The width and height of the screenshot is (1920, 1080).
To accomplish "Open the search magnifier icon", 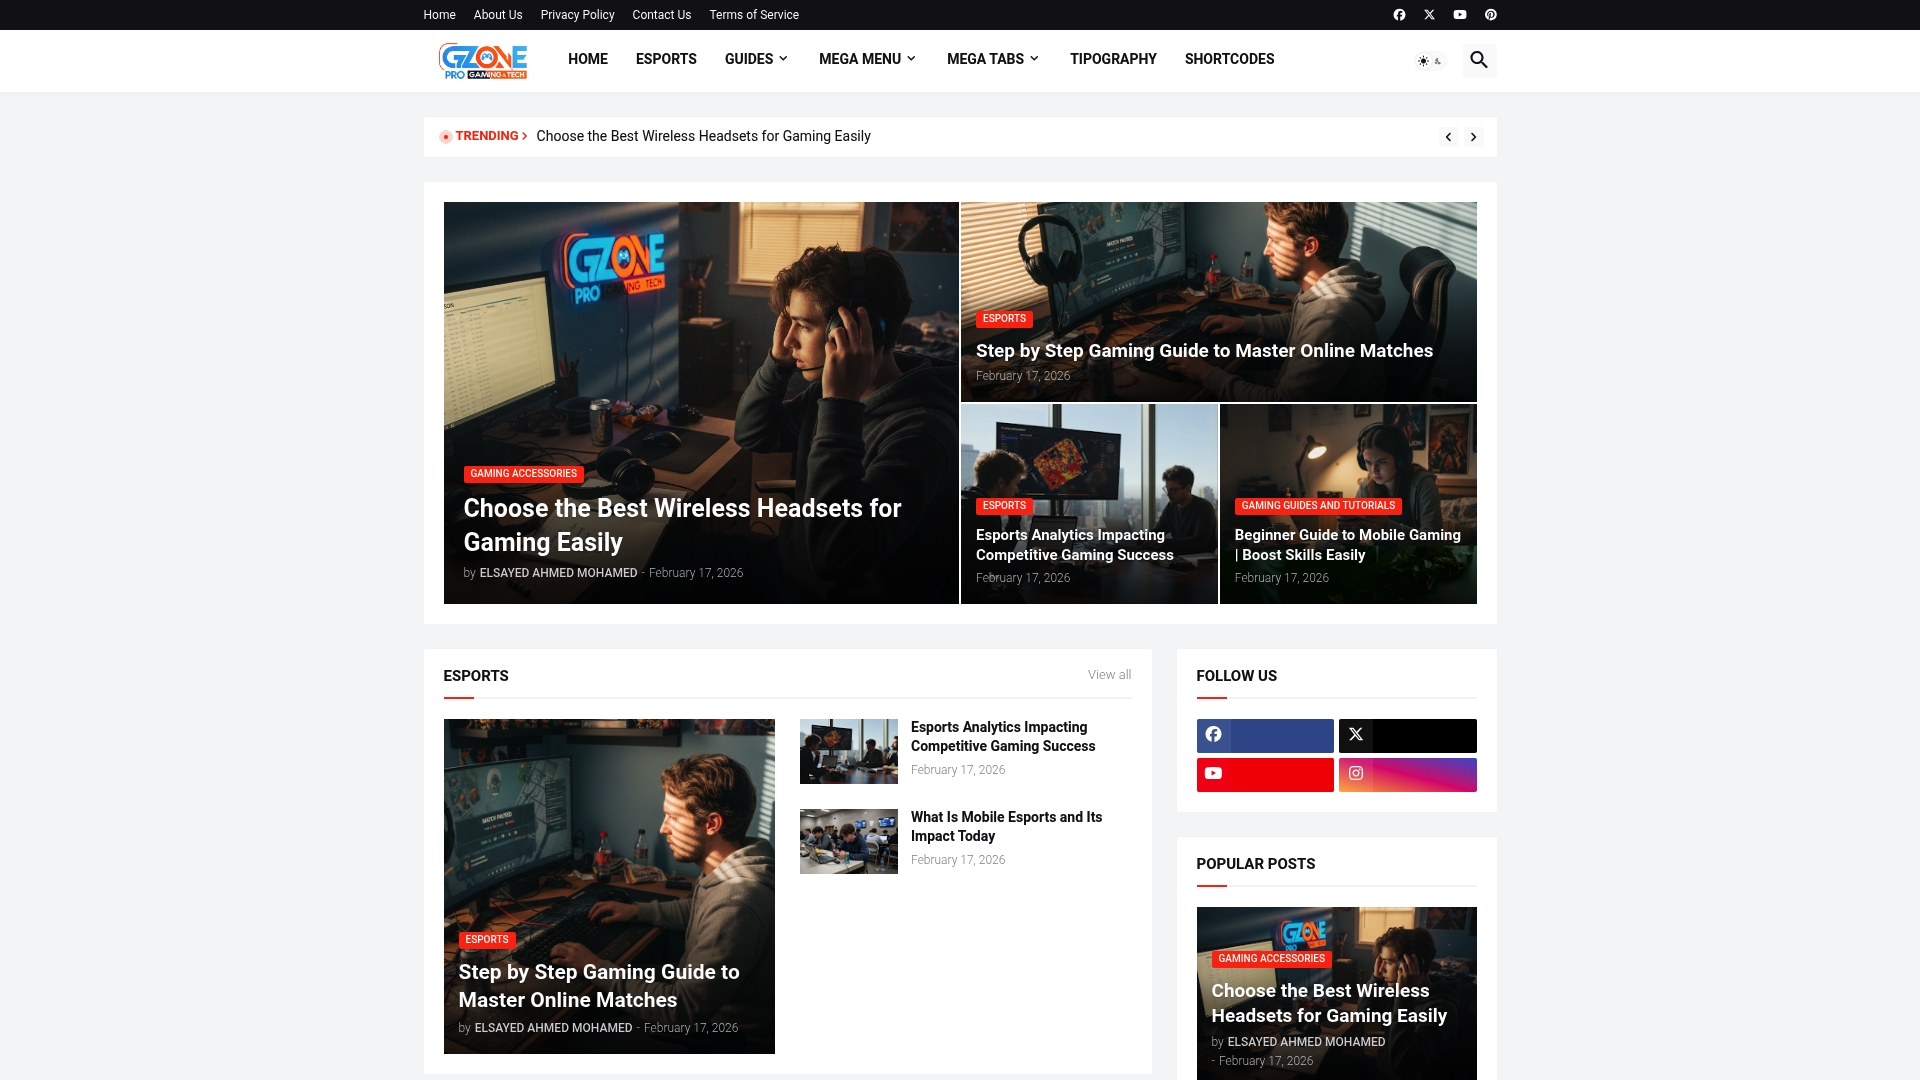I will (1479, 60).
